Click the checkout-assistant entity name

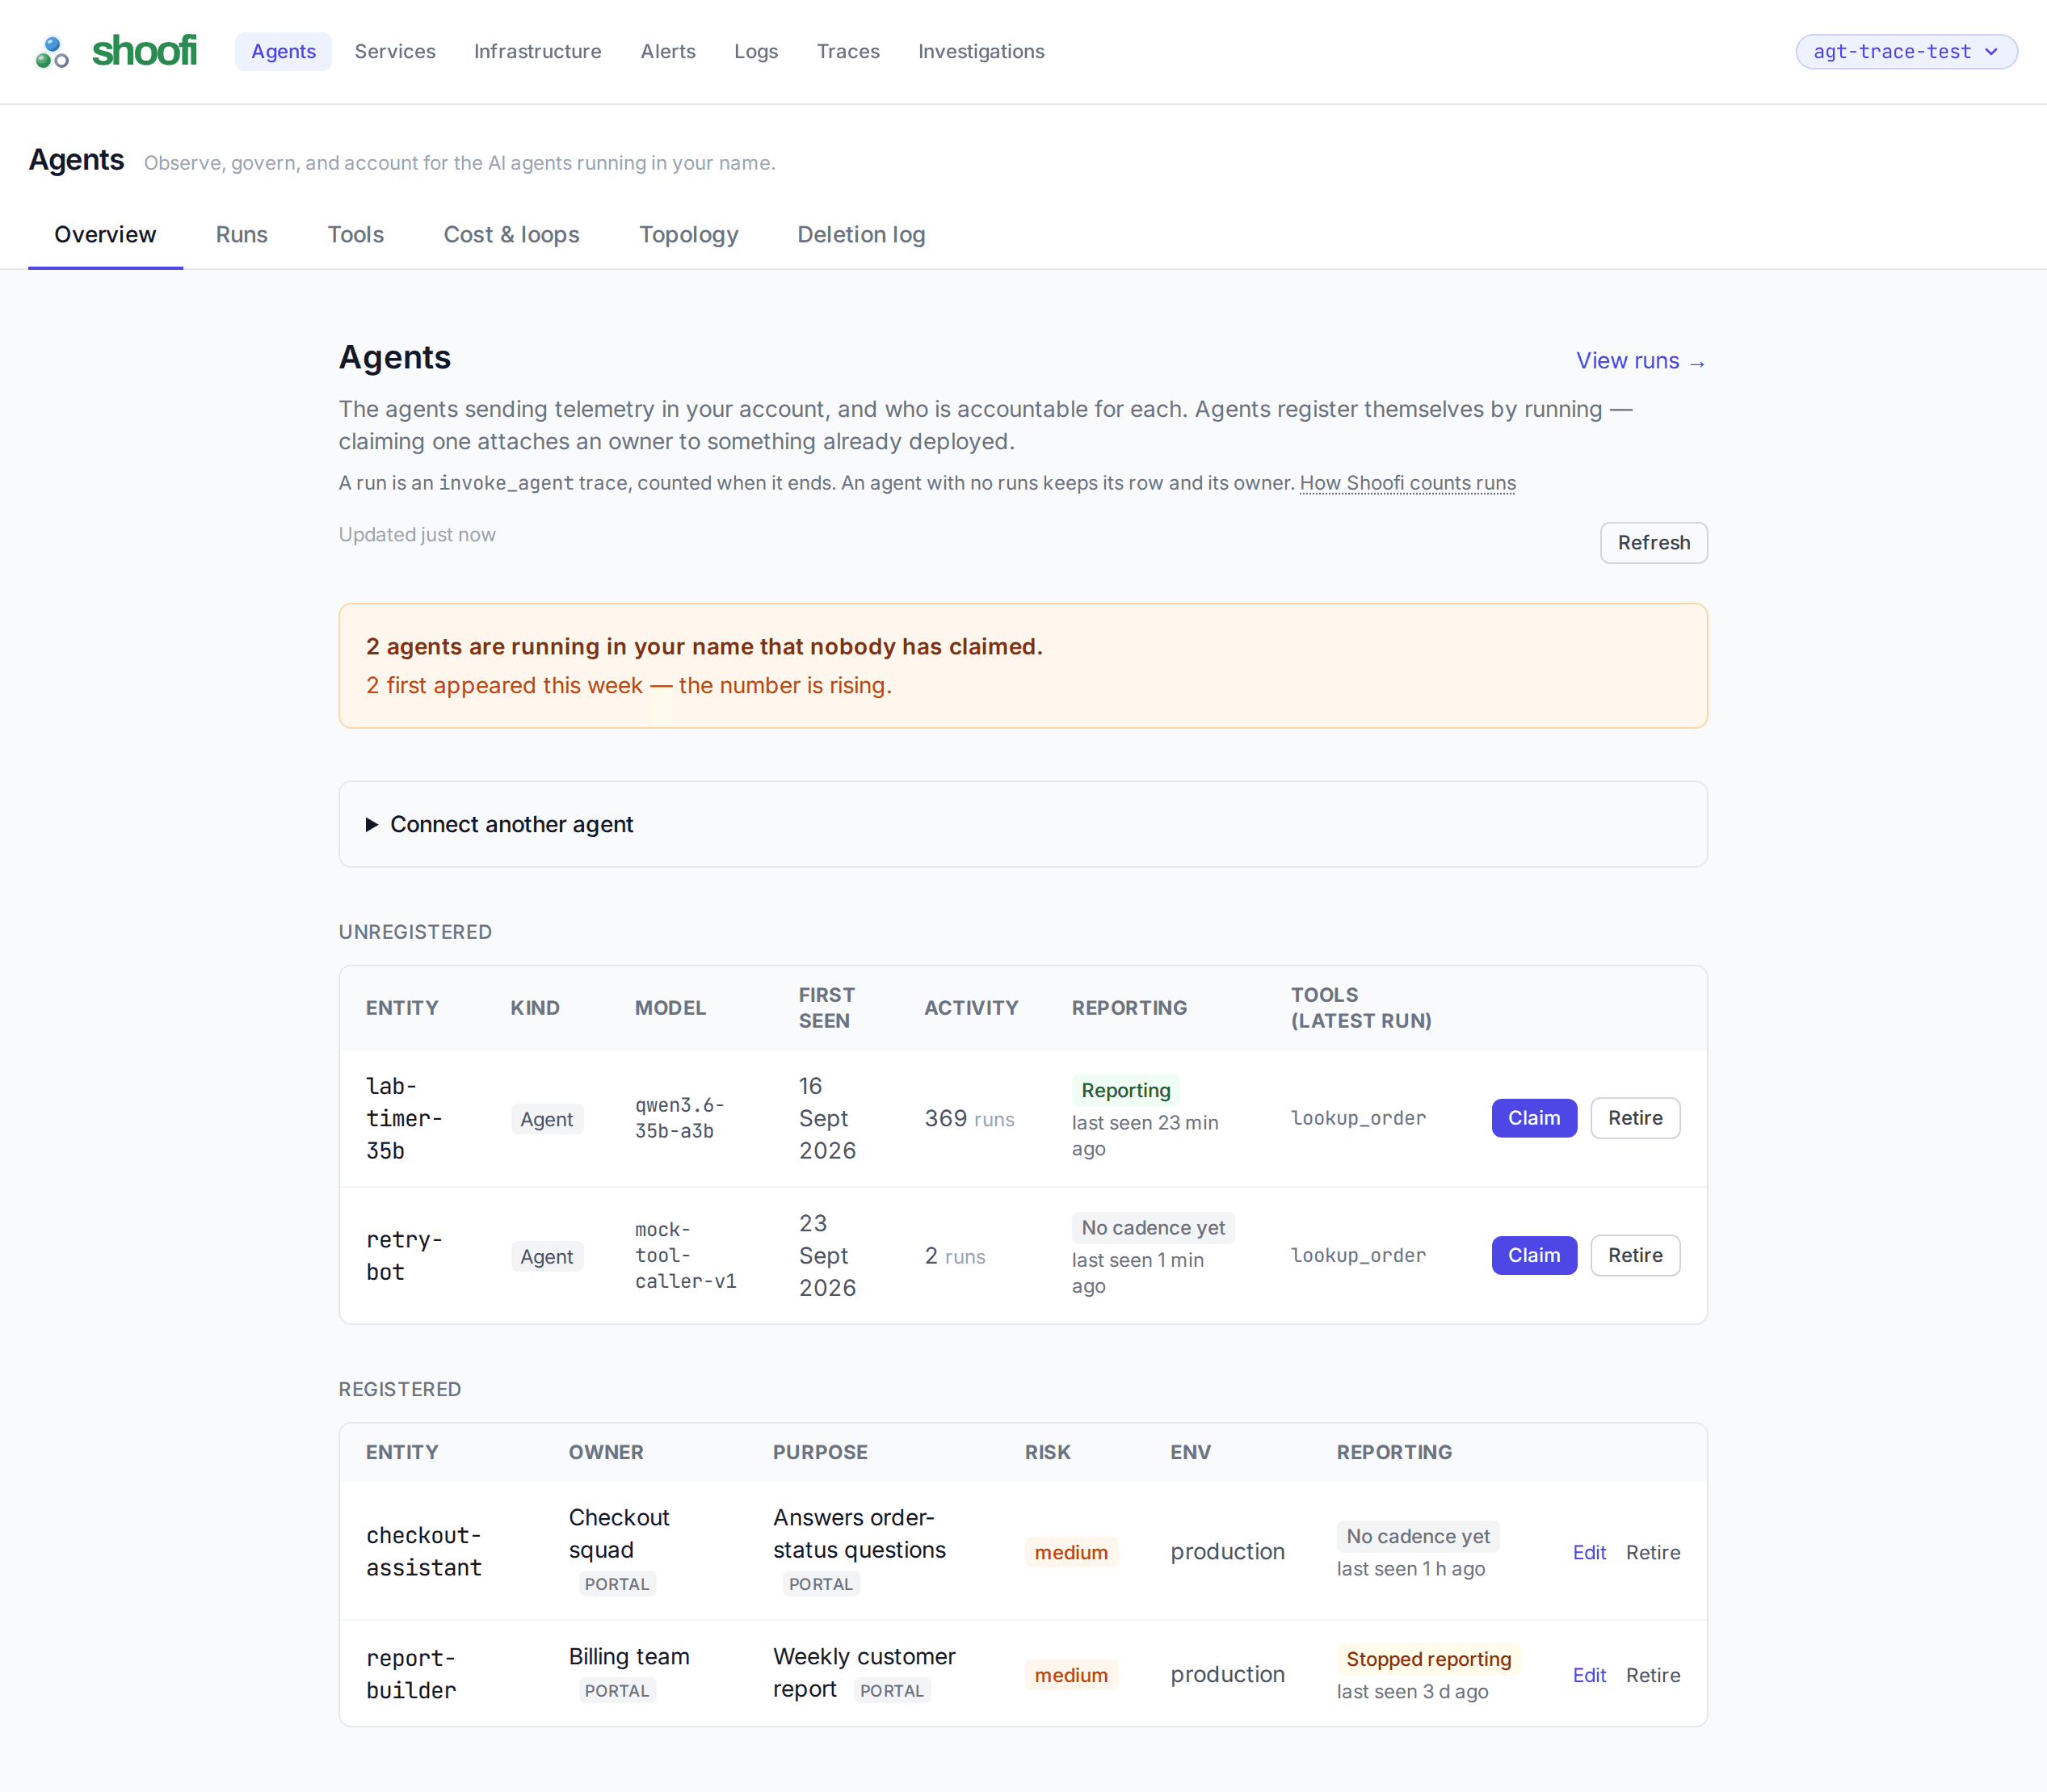424,1551
